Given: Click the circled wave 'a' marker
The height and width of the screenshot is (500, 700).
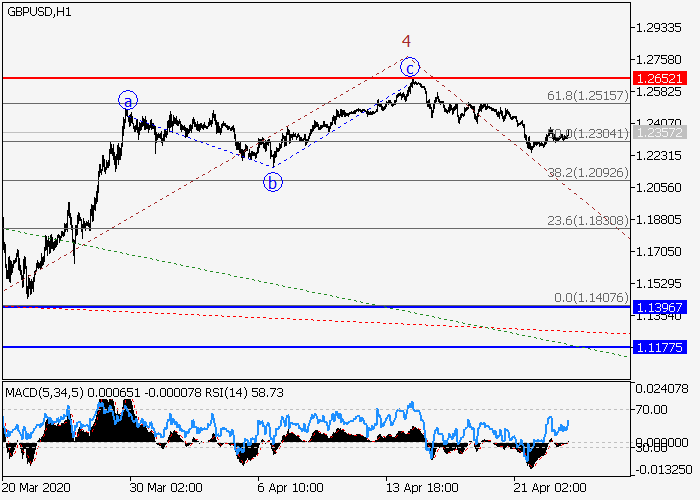Looking at the screenshot, I should [128, 100].
